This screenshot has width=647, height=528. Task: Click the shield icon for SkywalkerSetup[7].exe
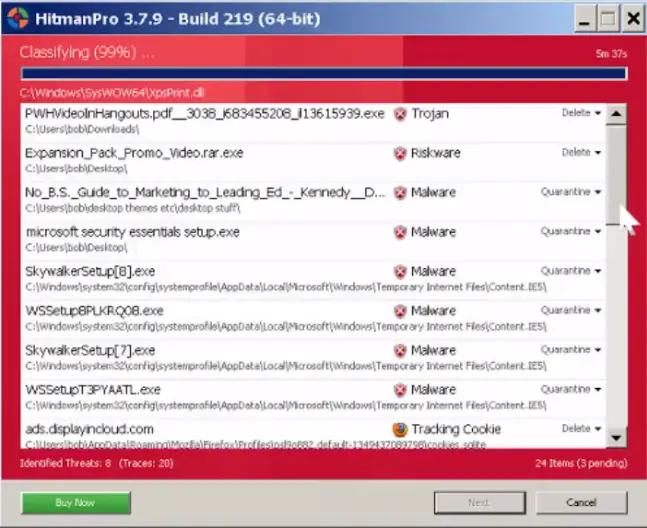pos(400,351)
